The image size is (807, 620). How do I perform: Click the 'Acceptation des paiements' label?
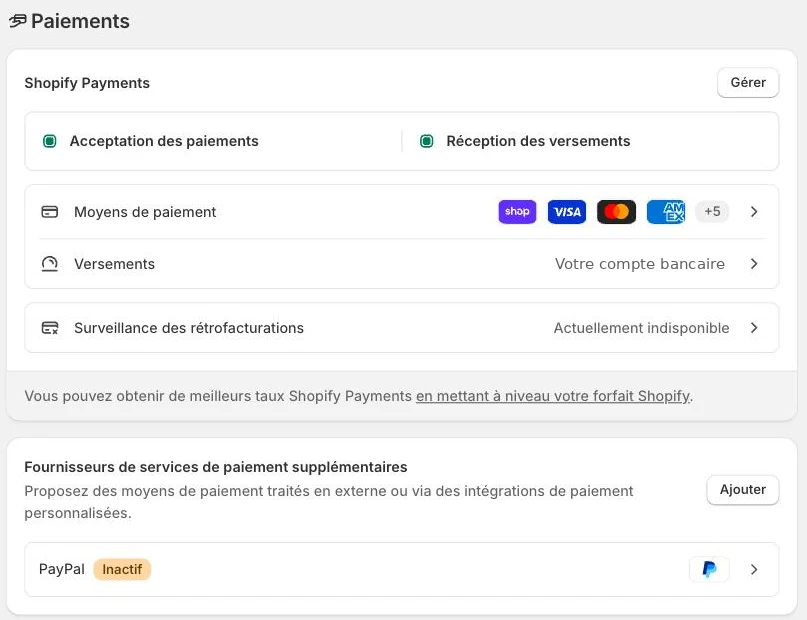(164, 141)
